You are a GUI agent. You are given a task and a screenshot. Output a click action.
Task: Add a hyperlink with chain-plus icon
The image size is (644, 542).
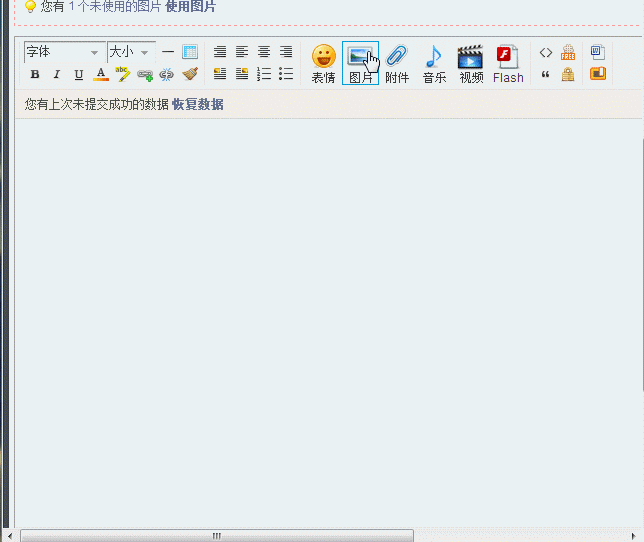pos(145,75)
